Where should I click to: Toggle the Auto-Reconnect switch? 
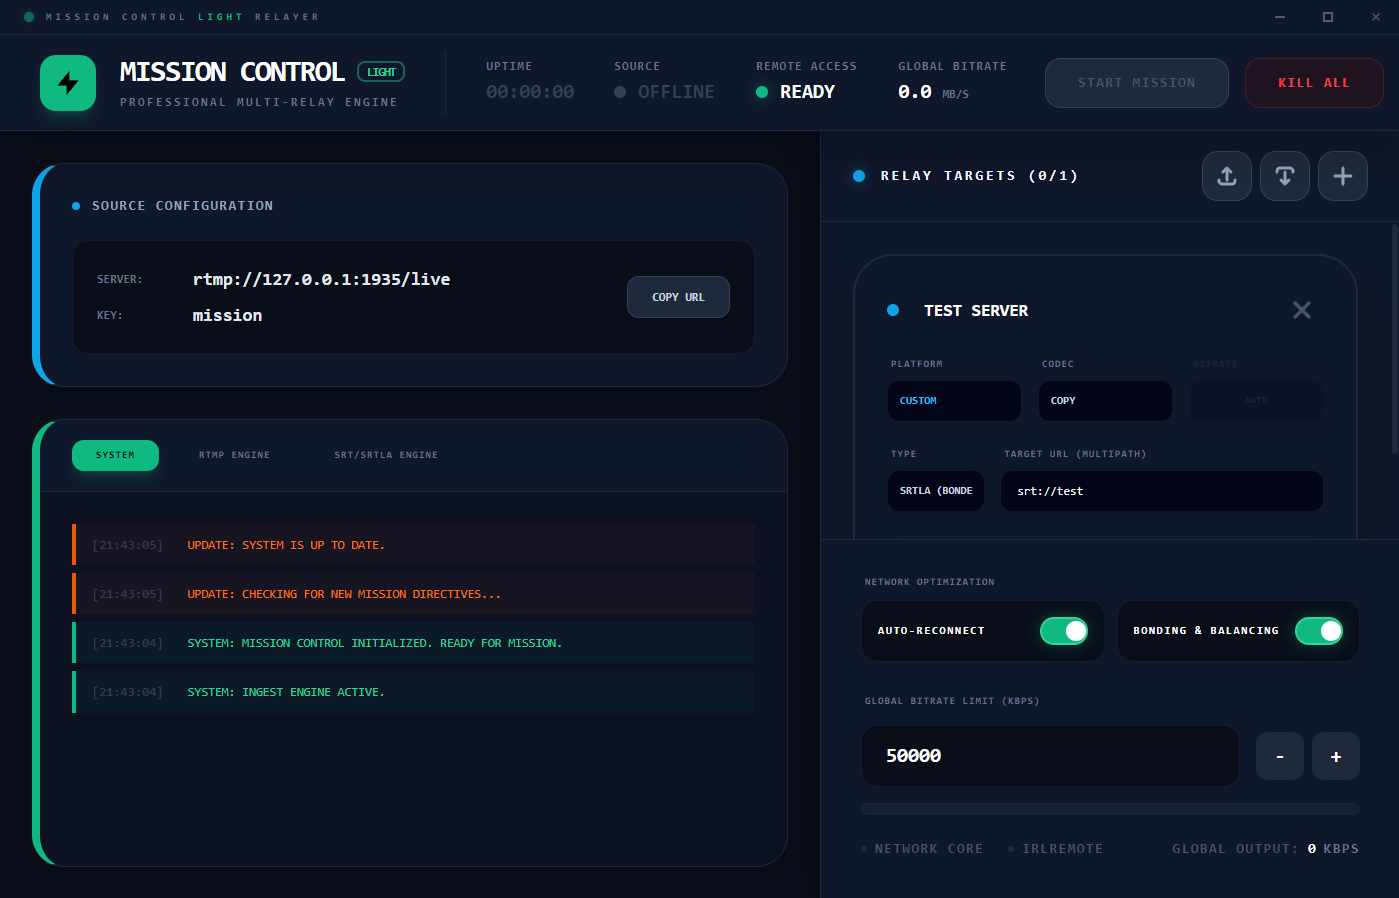[x=1064, y=631]
